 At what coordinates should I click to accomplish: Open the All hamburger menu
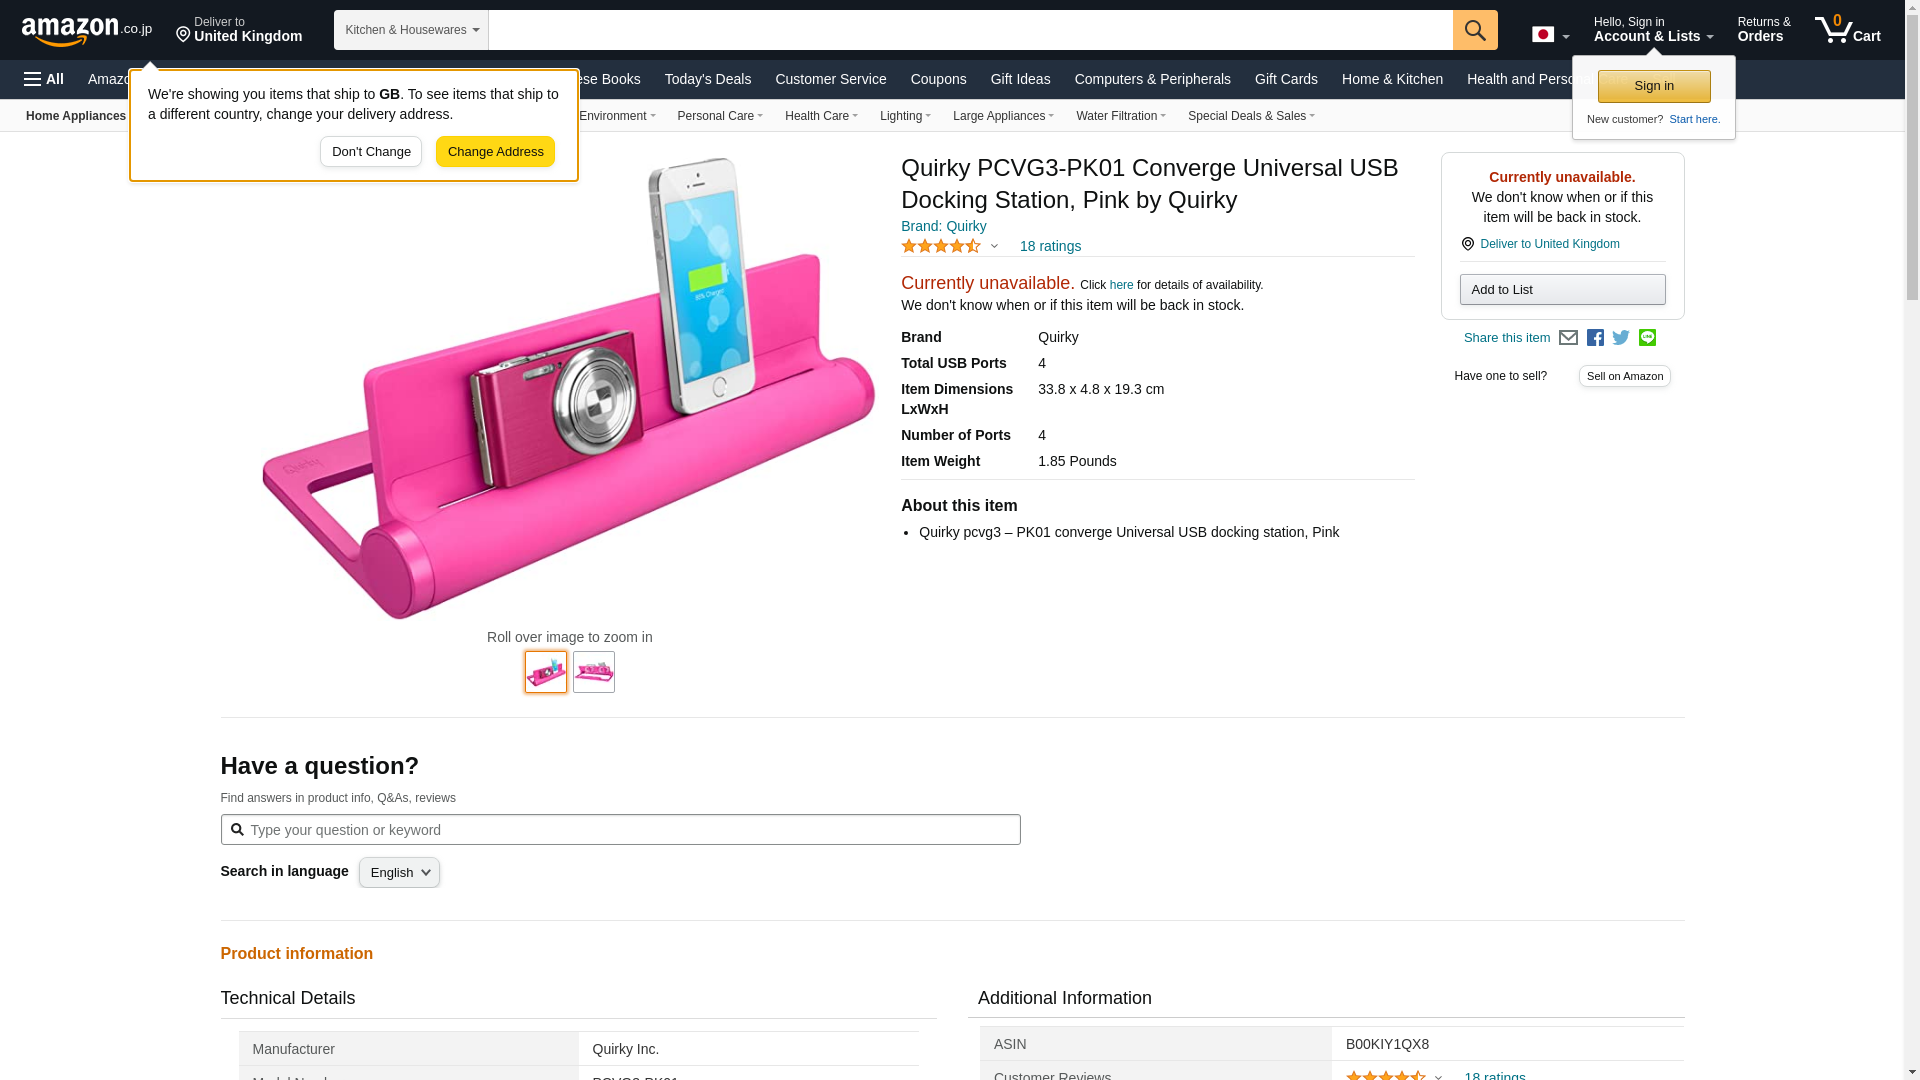click(x=44, y=79)
